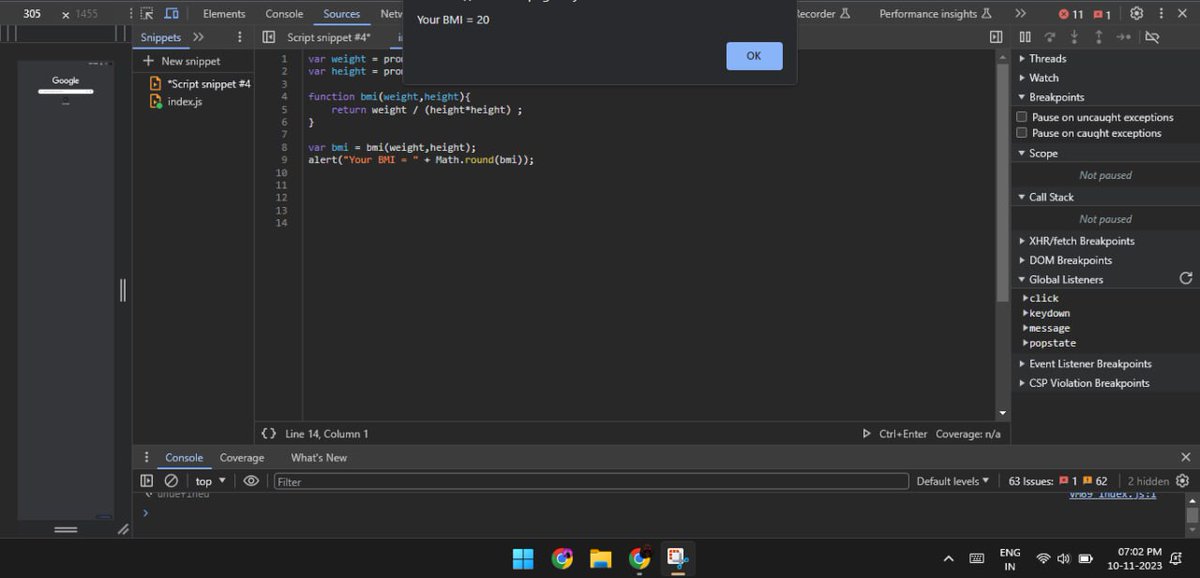Image resolution: width=1200 pixels, height=578 pixels.
Task: Click the 1 issue flag badge
Action: pyautogui.click(x=1102, y=14)
